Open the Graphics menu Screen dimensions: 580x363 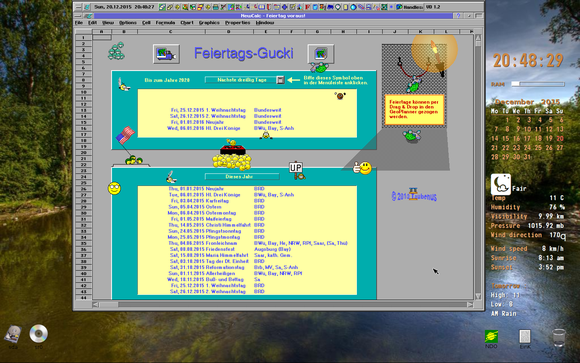click(209, 23)
